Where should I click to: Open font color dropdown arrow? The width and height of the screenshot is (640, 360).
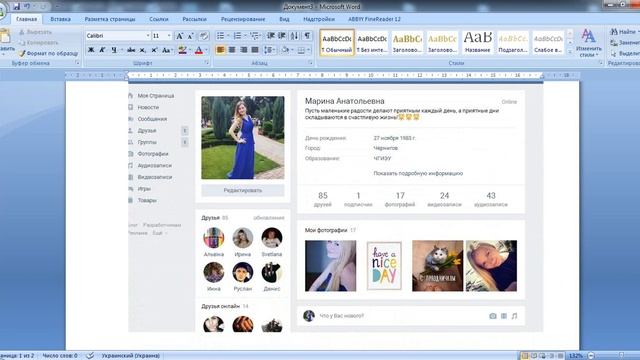[x=207, y=50]
